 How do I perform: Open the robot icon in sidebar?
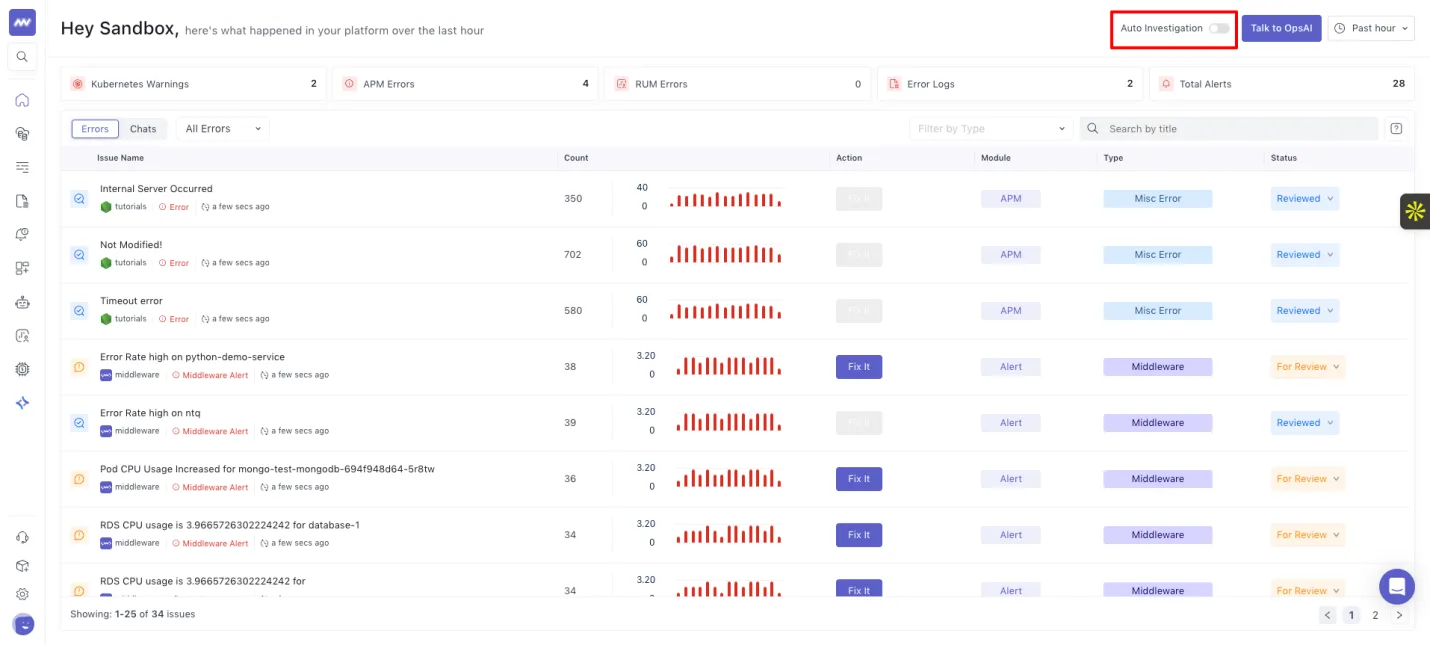22,302
